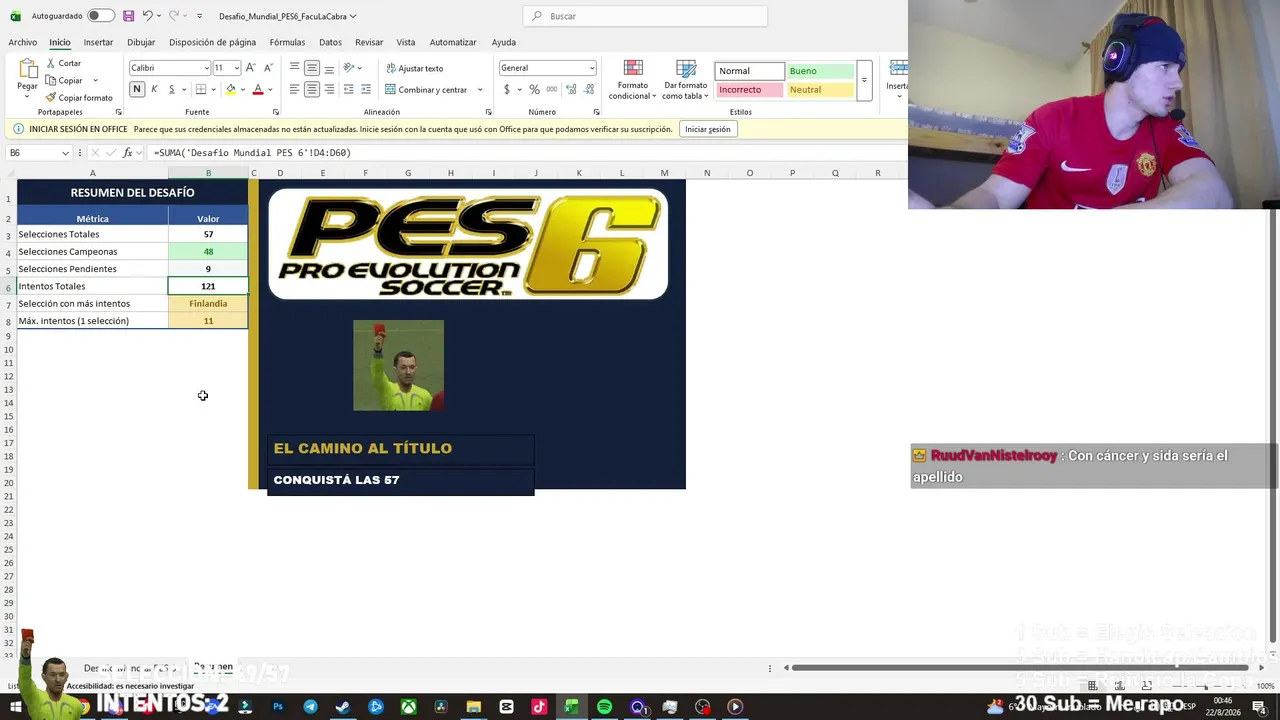Screen dimensions: 1280x720
Task: Decrease decimal places
Action: 588,89
